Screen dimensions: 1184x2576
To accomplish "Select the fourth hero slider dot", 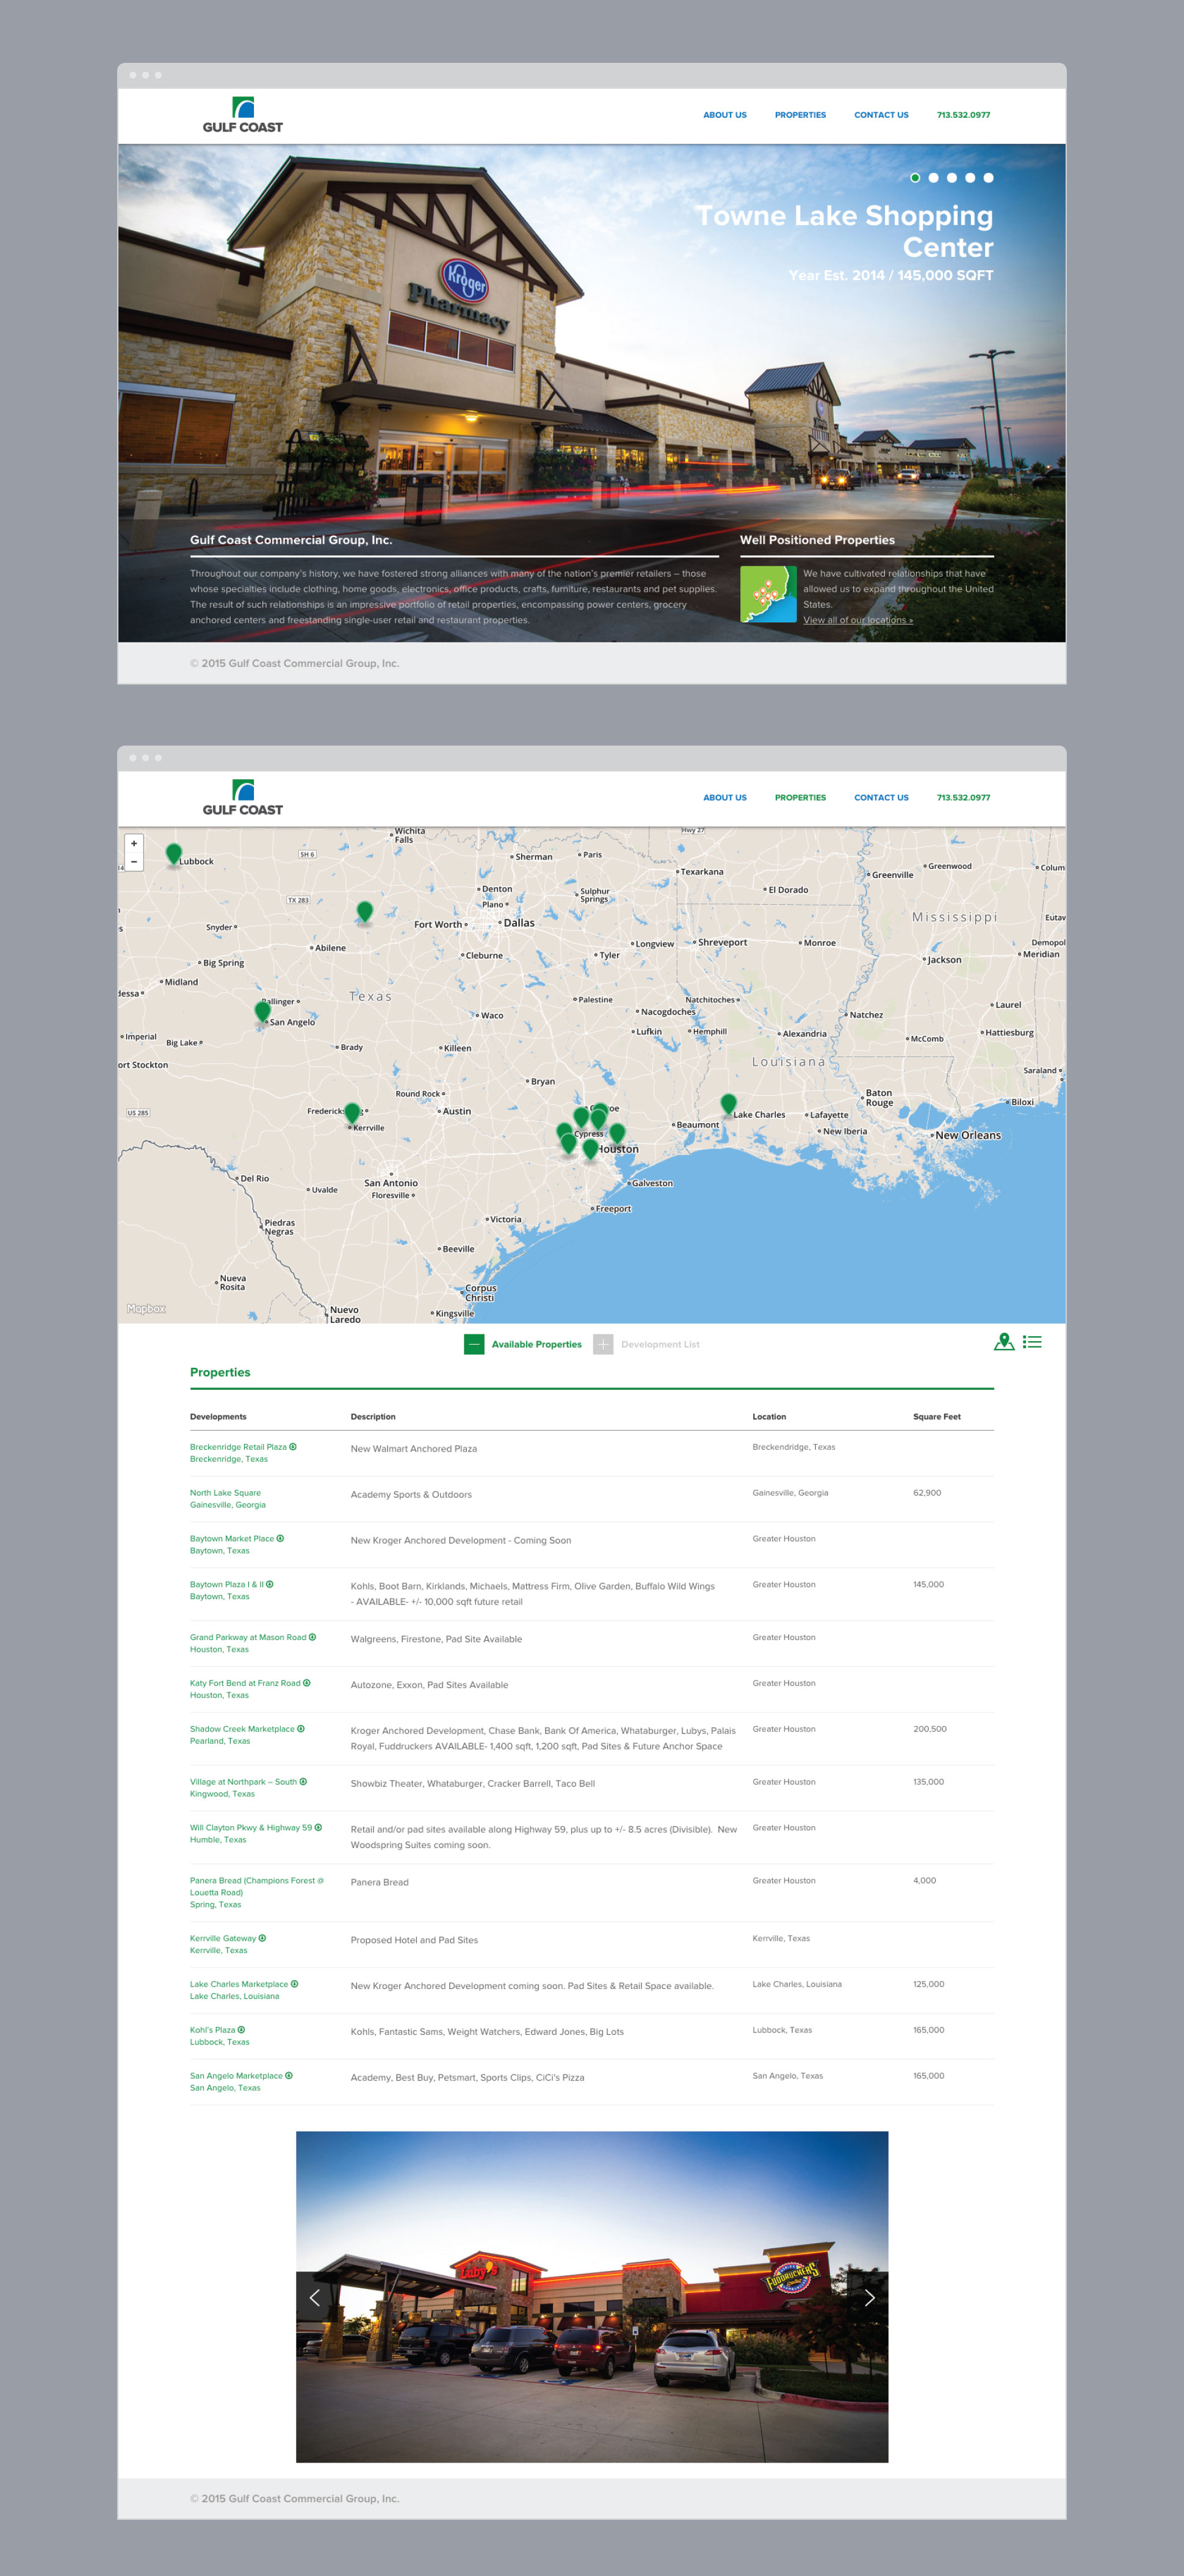I will 970,178.
